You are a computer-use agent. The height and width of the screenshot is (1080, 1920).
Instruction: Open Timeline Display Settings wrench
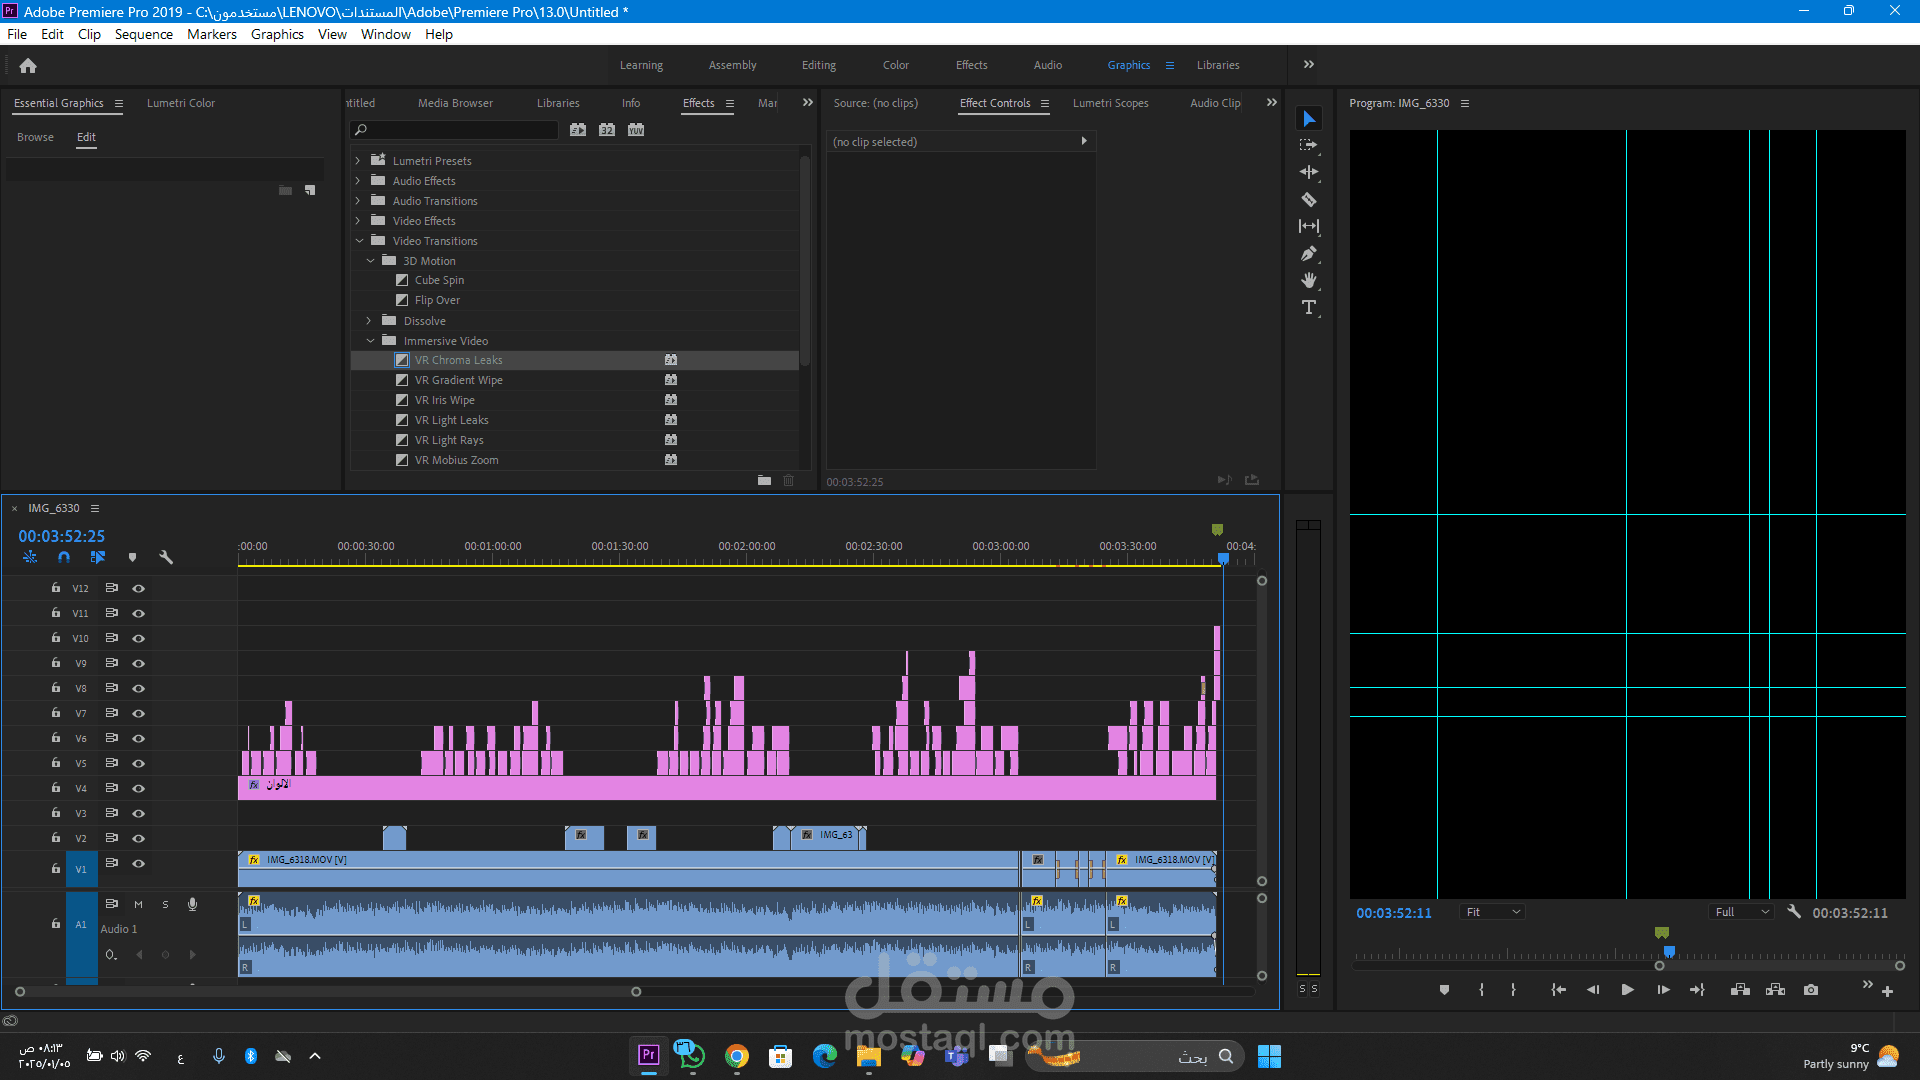pyautogui.click(x=166, y=557)
